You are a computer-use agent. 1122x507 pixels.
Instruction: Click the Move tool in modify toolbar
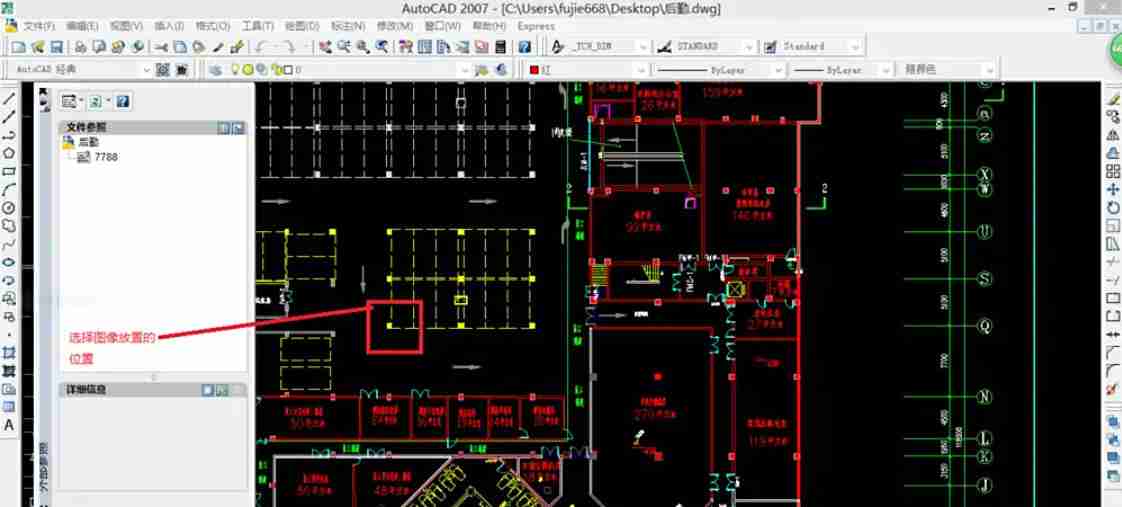tap(1113, 189)
